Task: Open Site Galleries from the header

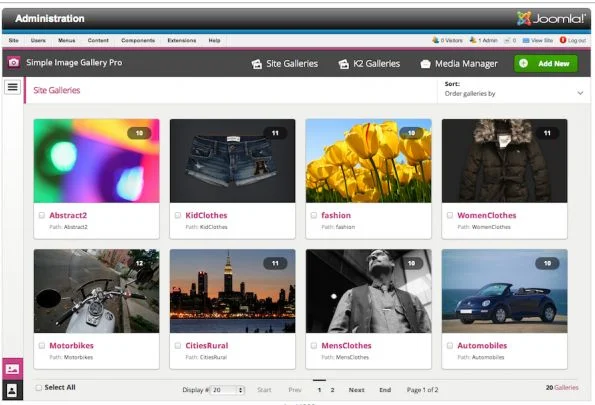Action: coord(285,64)
